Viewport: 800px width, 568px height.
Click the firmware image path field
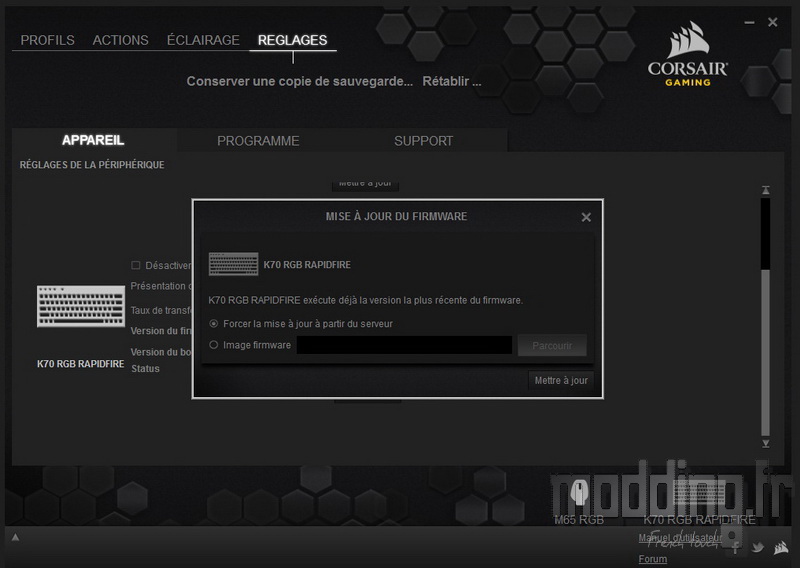click(404, 345)
